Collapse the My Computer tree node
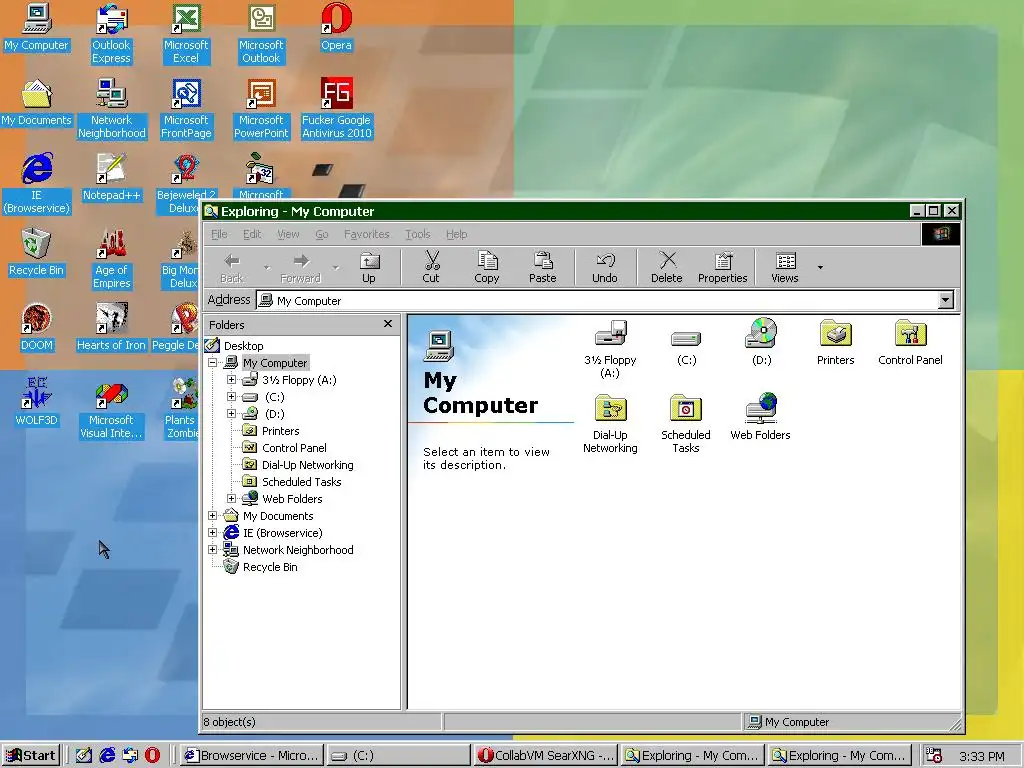Screen dimensions: 1024x768 click(x=213, y=362)
